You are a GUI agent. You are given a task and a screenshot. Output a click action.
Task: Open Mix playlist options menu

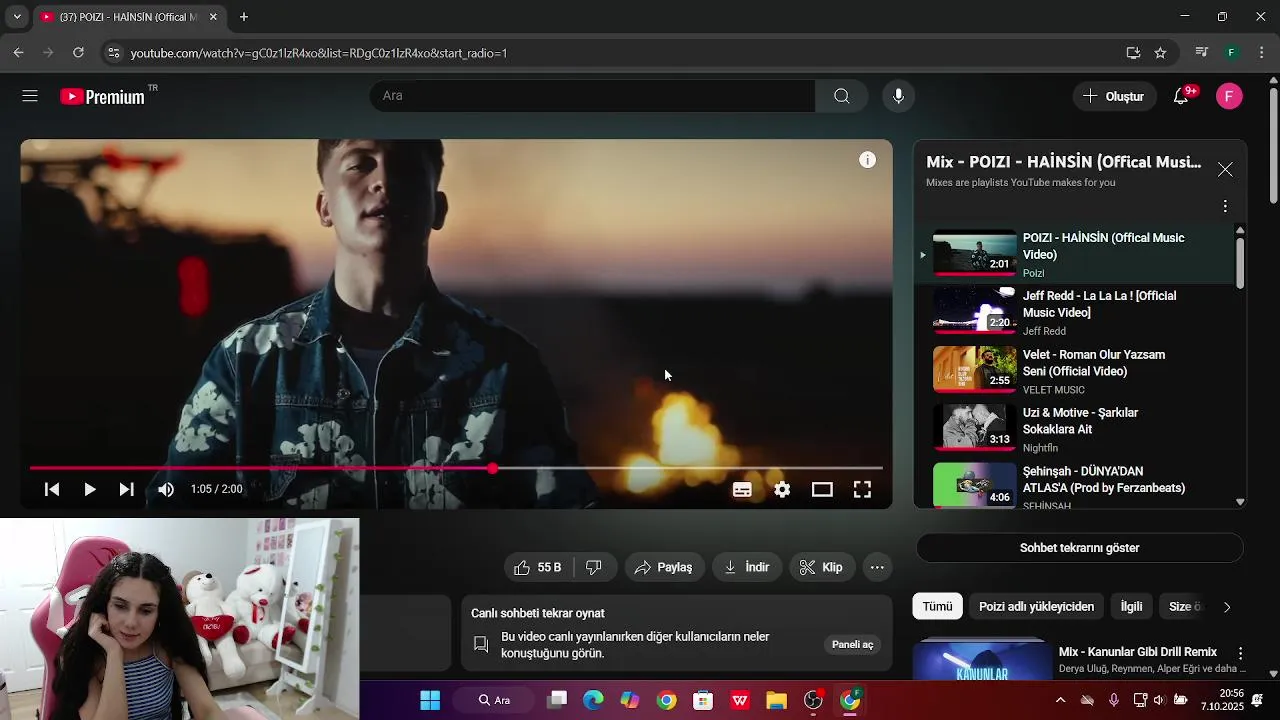pyautogui.click(x=1225, y=206)
